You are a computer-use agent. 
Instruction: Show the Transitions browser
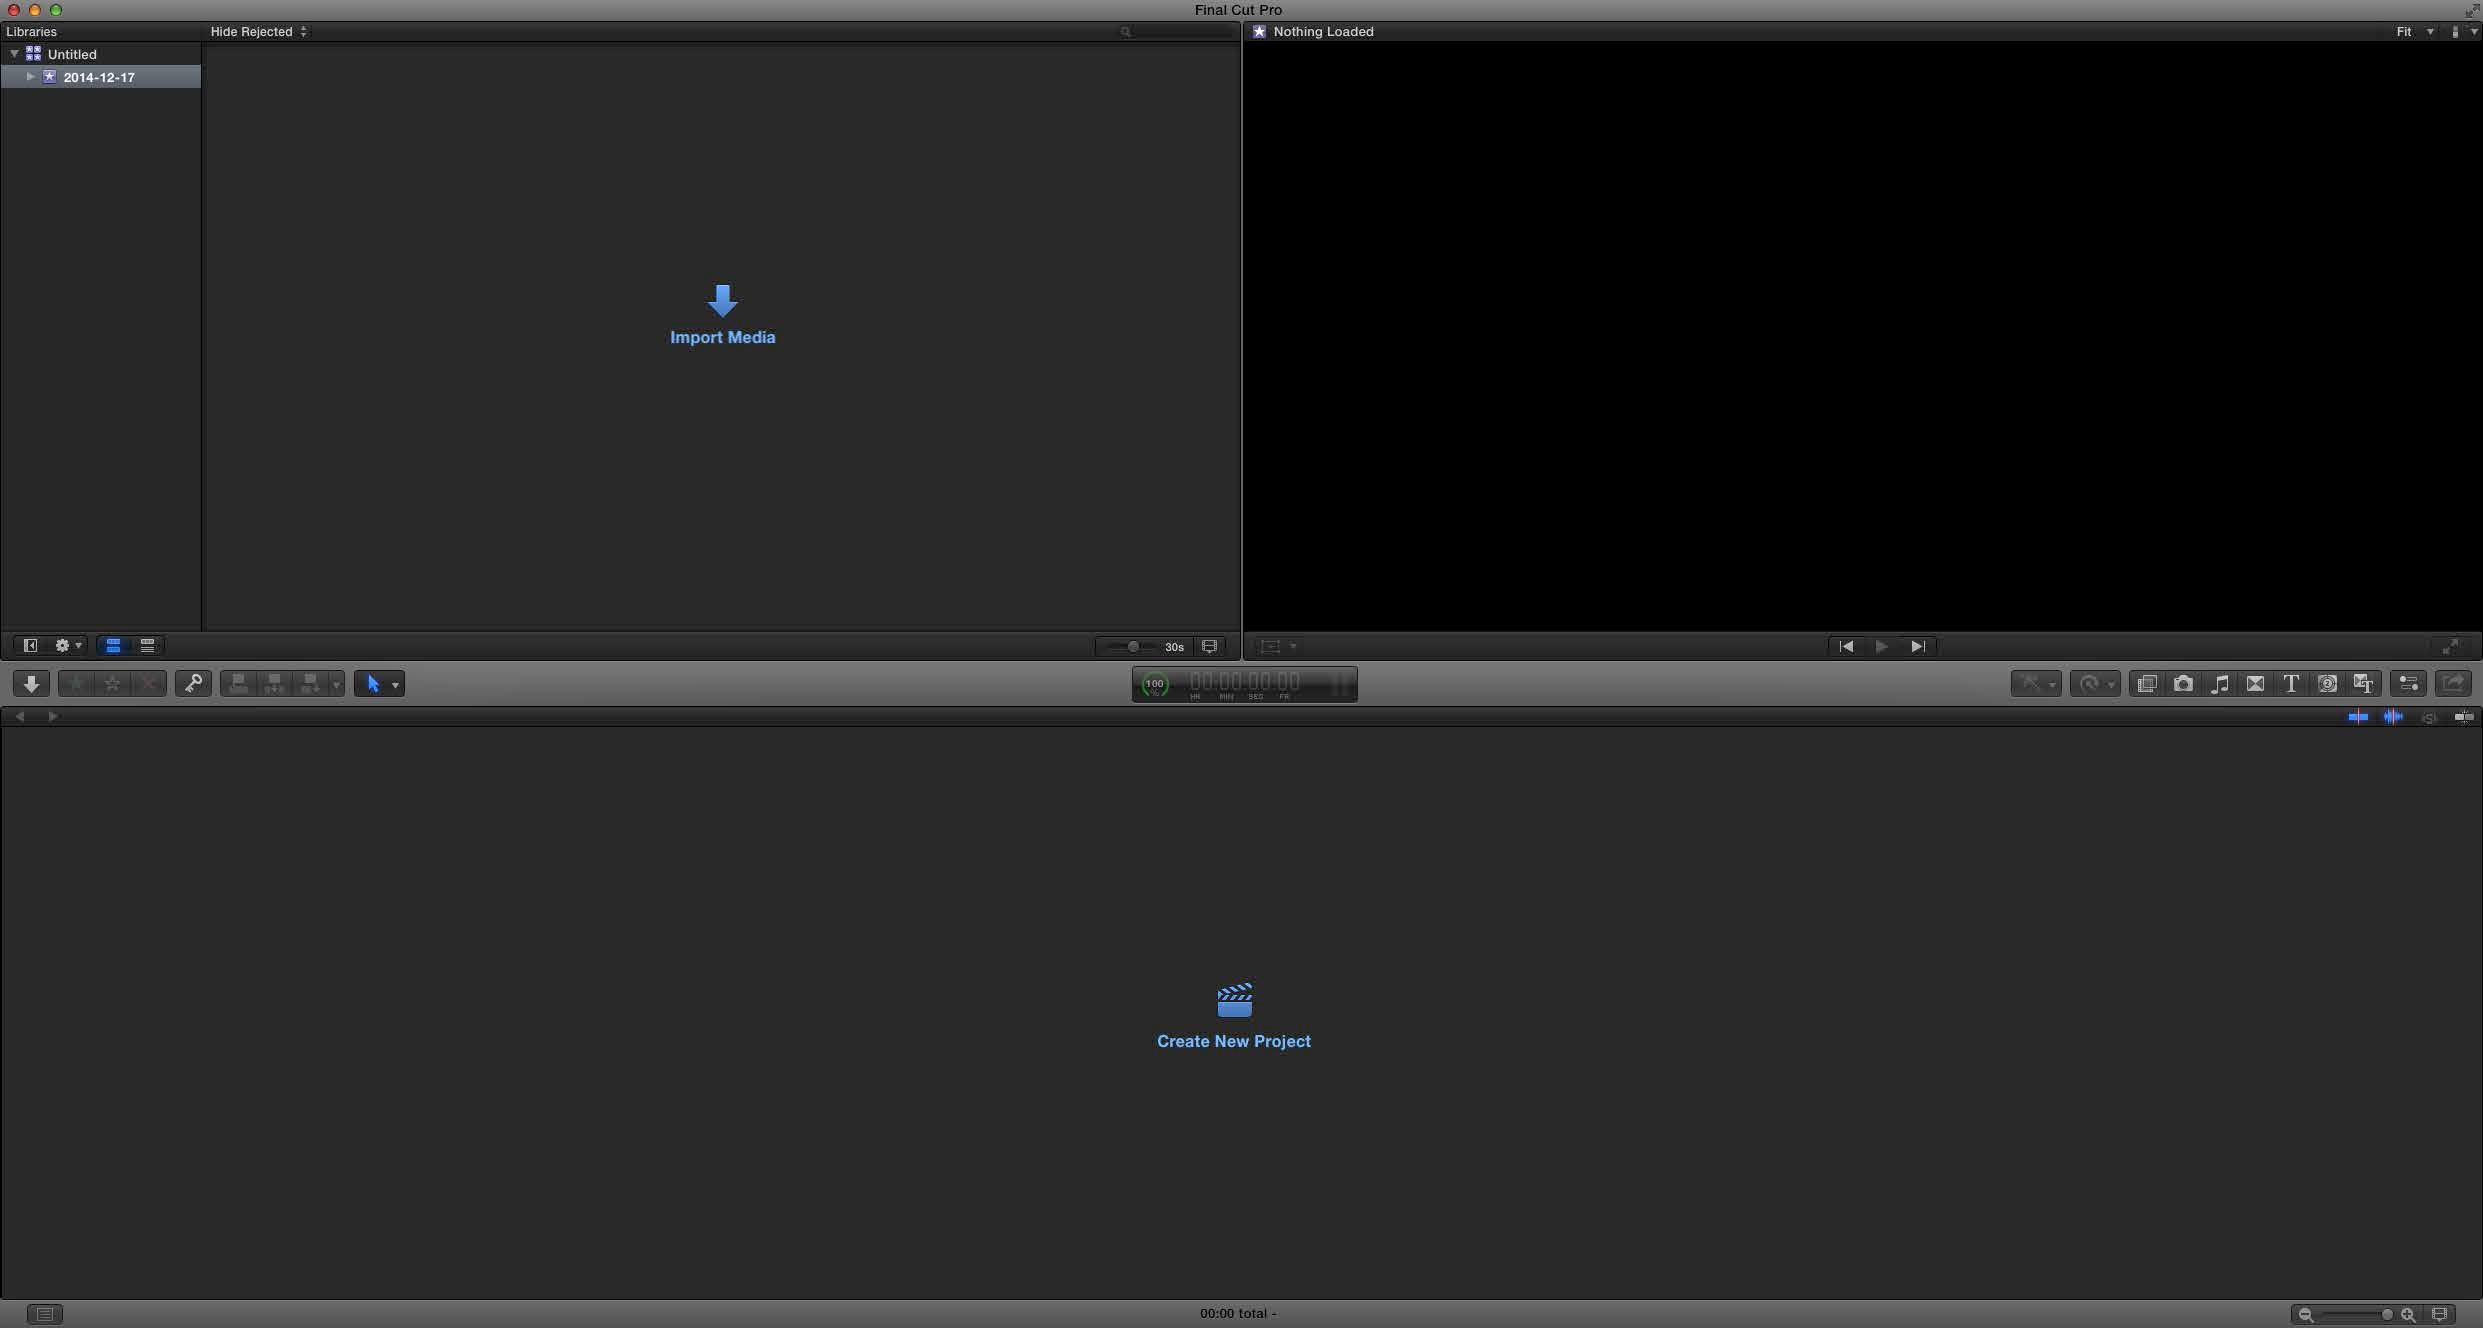(2255, 684)
